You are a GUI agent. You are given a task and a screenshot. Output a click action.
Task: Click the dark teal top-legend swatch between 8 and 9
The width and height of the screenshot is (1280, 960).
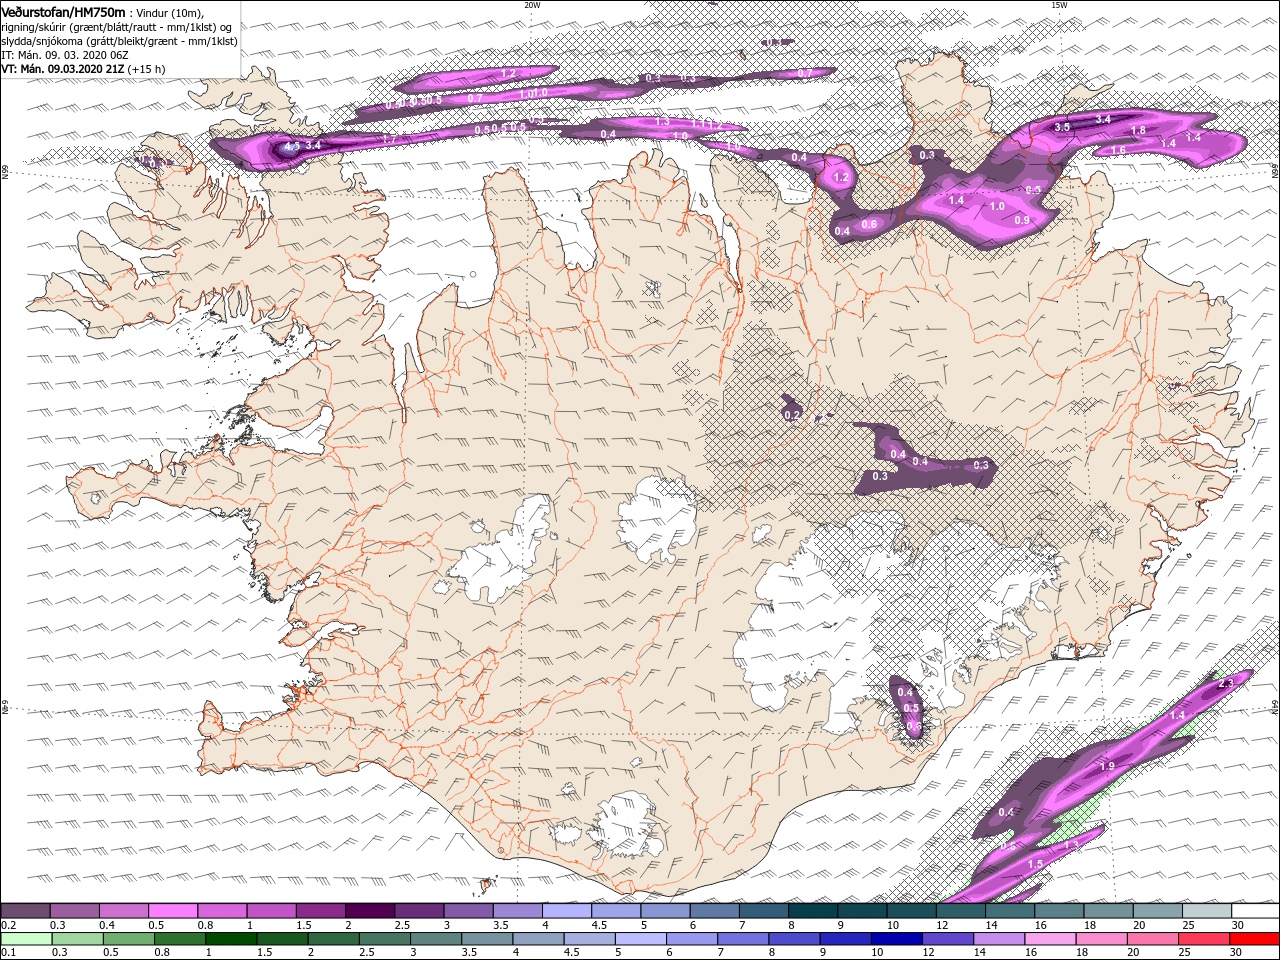[x=812, y=911]
